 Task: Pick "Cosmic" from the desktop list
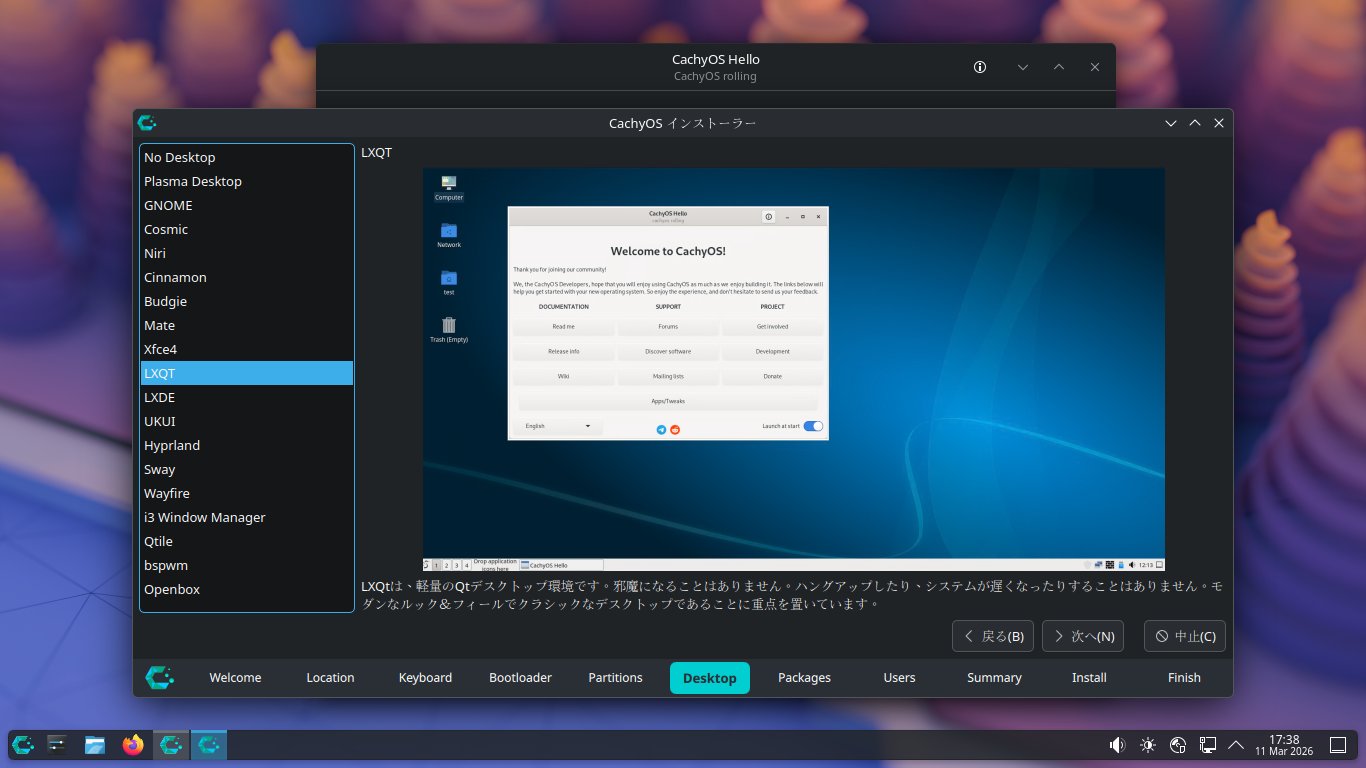(247, 229)
